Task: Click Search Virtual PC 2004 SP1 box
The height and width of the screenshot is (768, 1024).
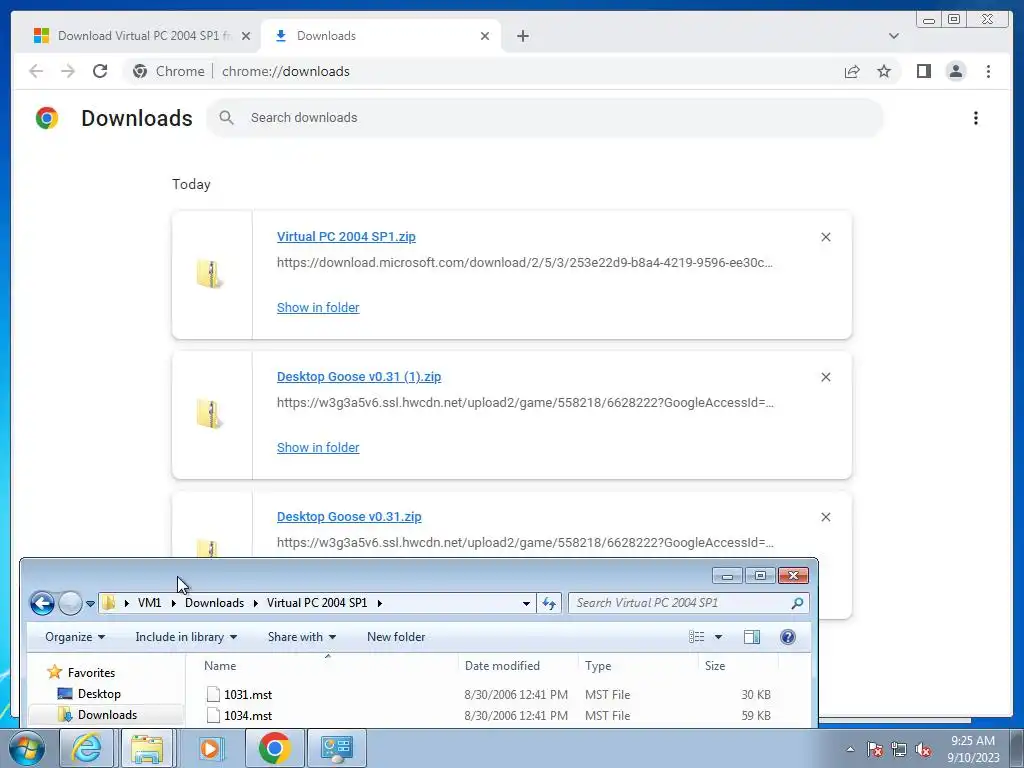Action: (x=688, y=603)
